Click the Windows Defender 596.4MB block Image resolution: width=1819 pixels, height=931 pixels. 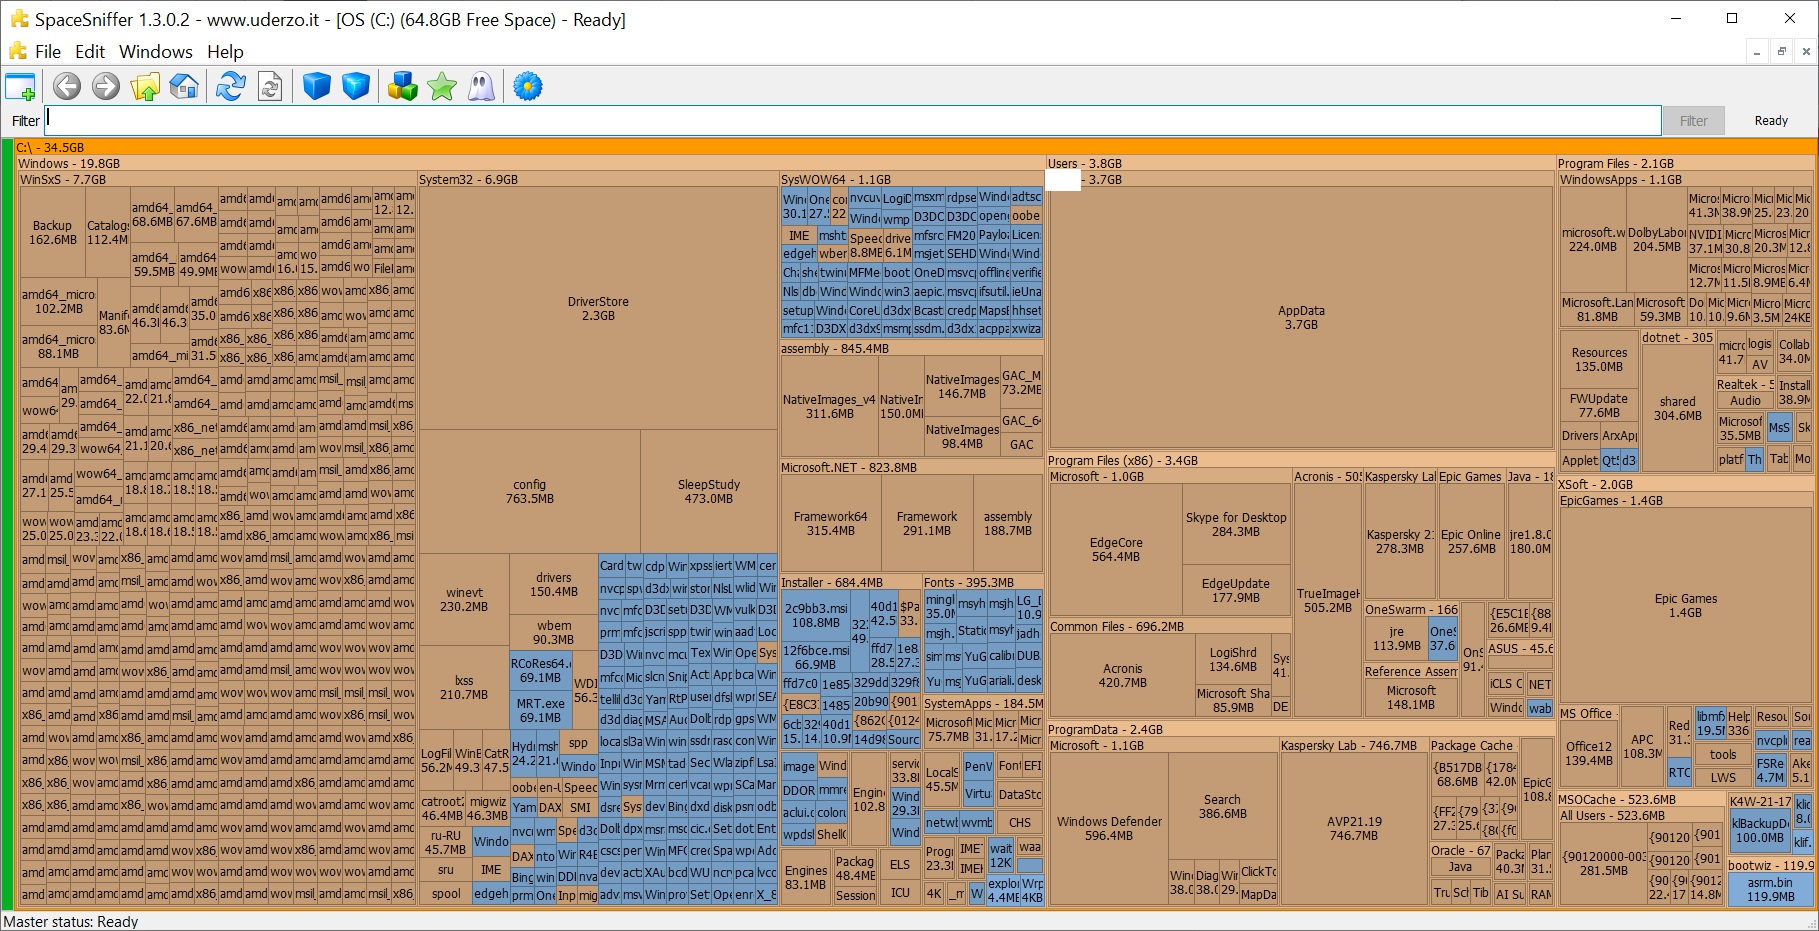[1110, 829]
